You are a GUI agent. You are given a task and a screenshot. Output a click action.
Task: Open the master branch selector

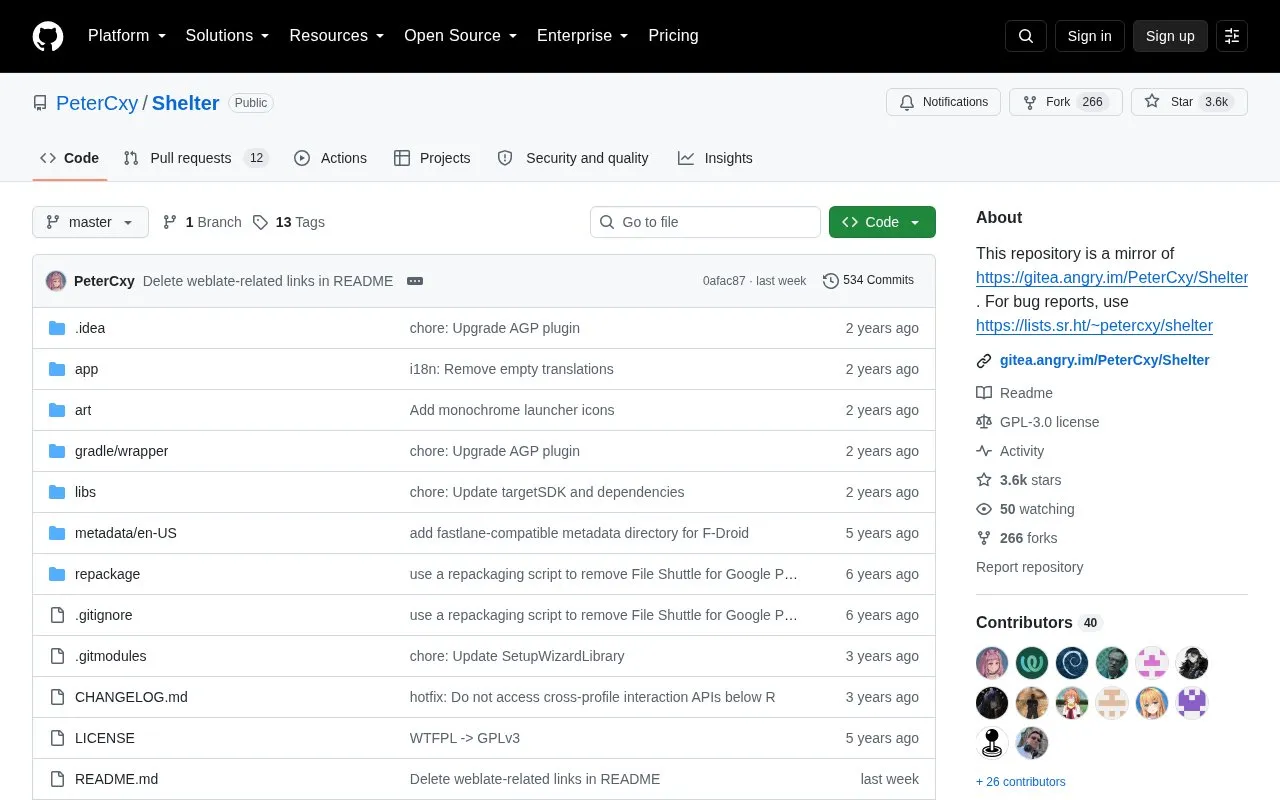(90, 222)
